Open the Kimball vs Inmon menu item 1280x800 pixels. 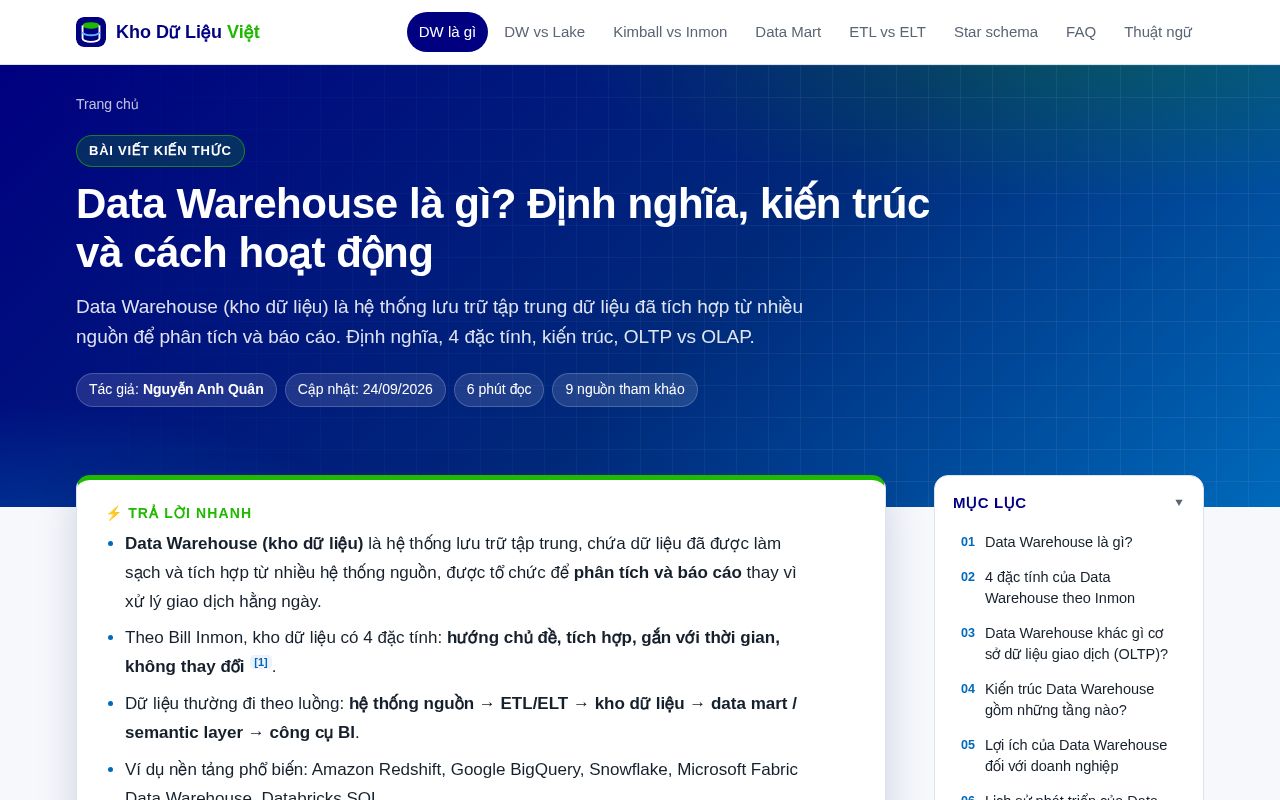point(670,32)
